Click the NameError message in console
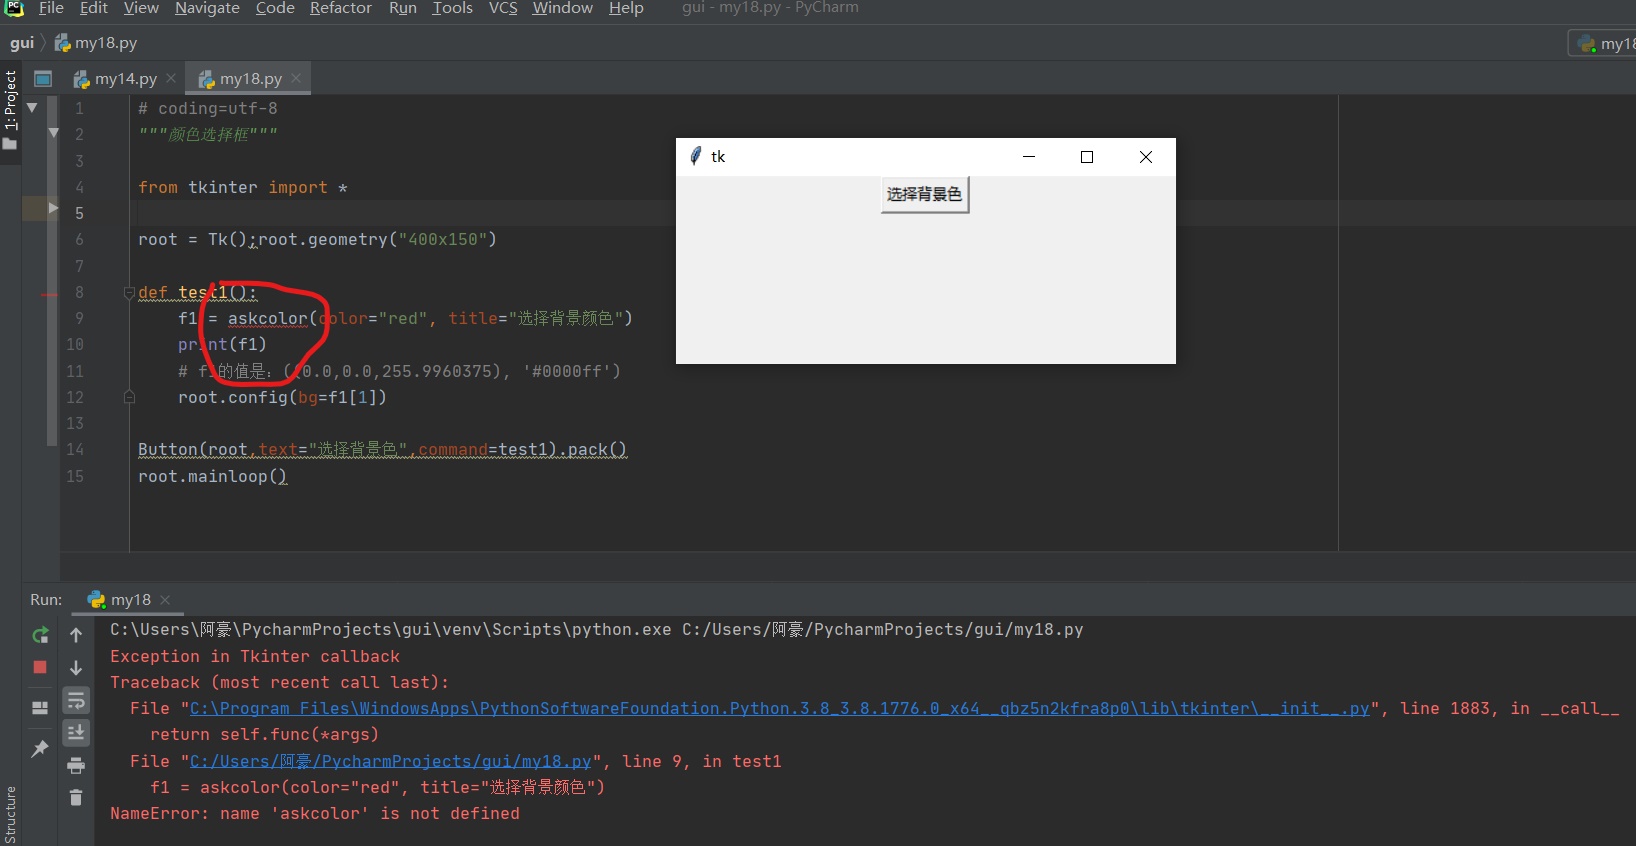The width and height of the screenshot is (1636, 846). pos(315,813)
